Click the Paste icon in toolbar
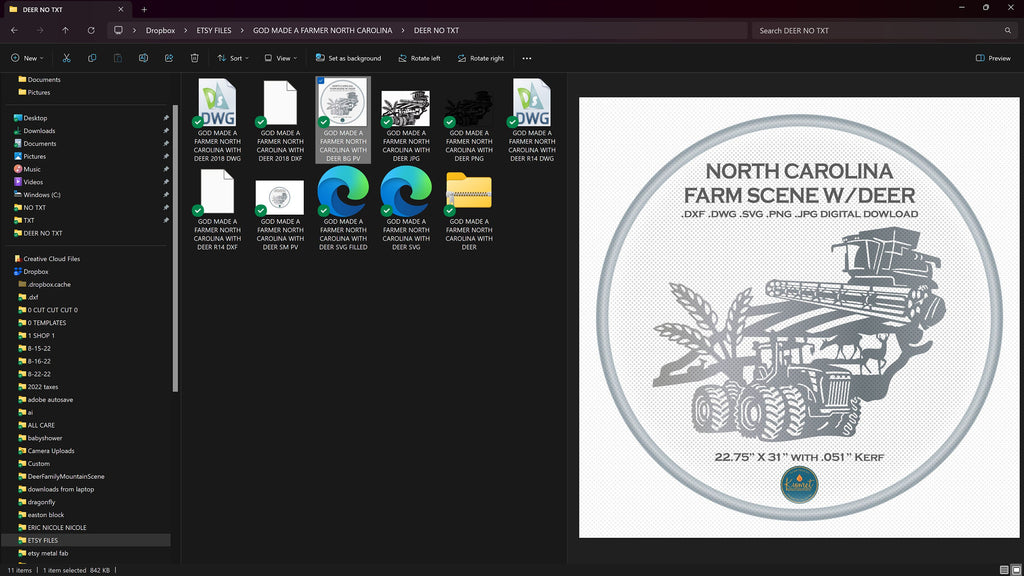Image resolution: width=1024 pixels, height=576 pixels. tap(118, 58)
